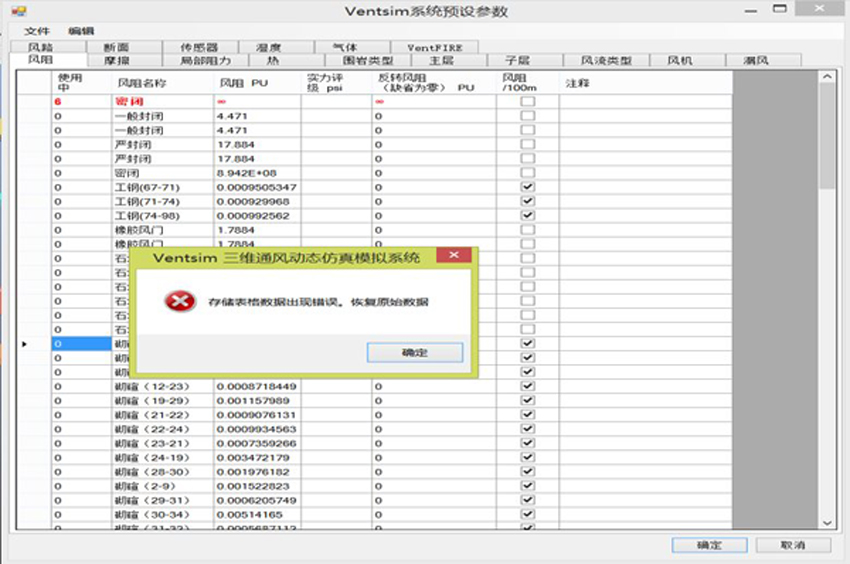Screen dimensions: 850x564
Task: Select the cell with value 0.003472179
Action: click(257, 458)
